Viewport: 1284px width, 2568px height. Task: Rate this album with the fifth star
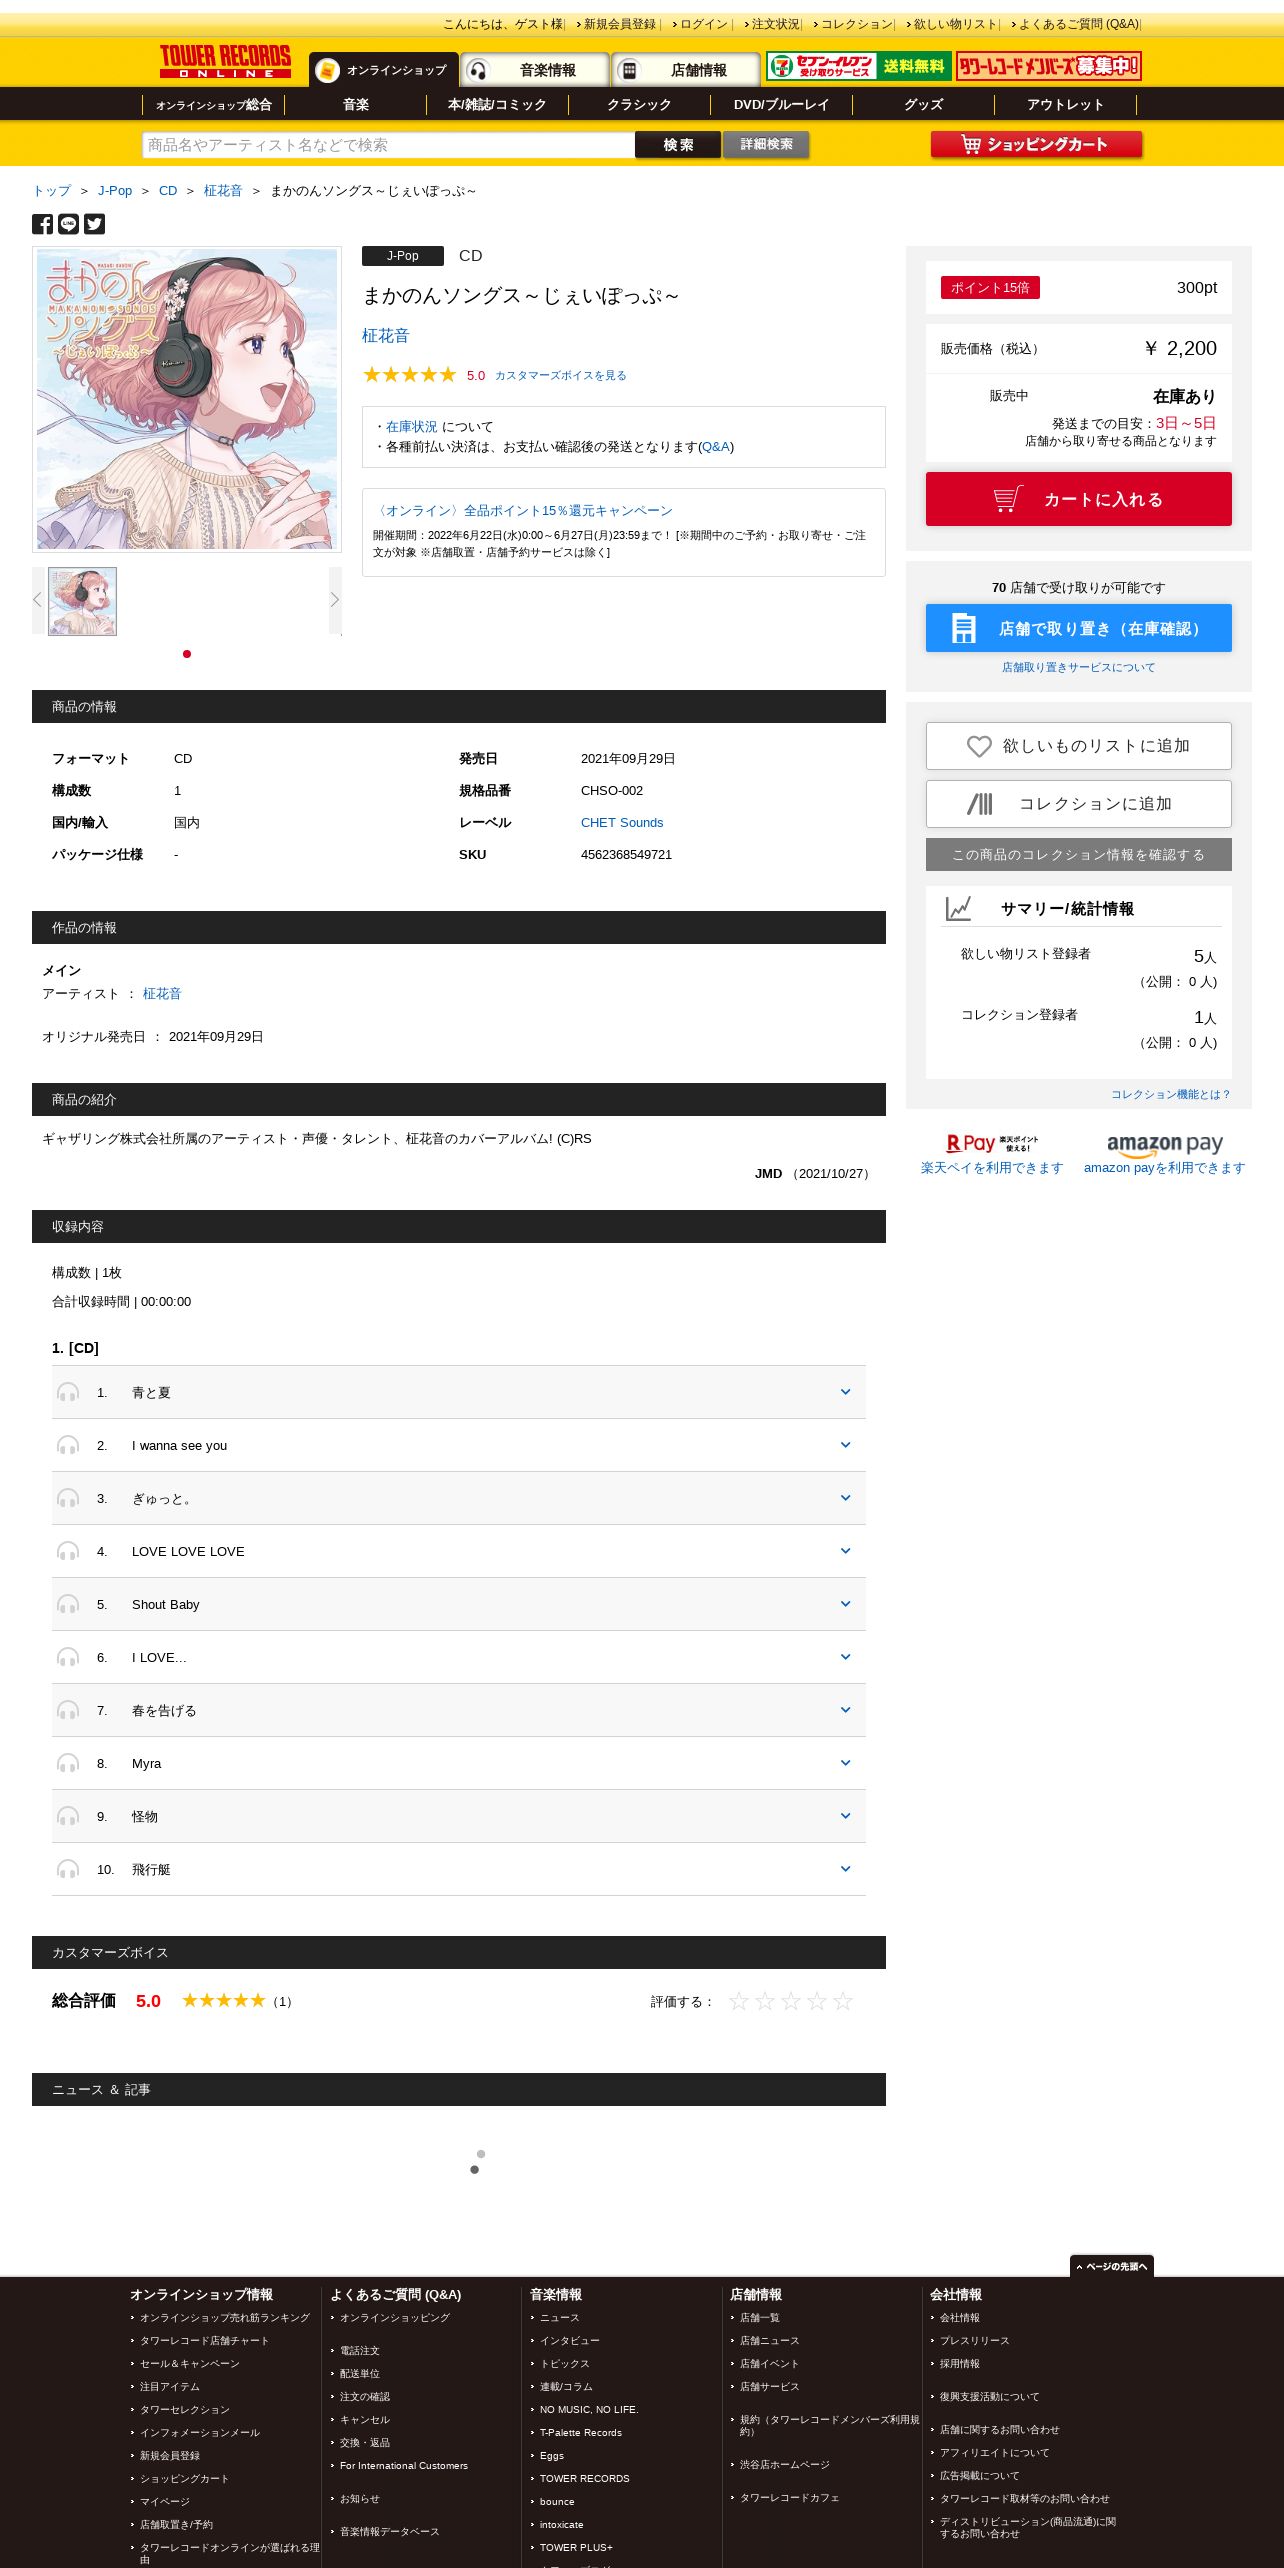click(843, 2001)
